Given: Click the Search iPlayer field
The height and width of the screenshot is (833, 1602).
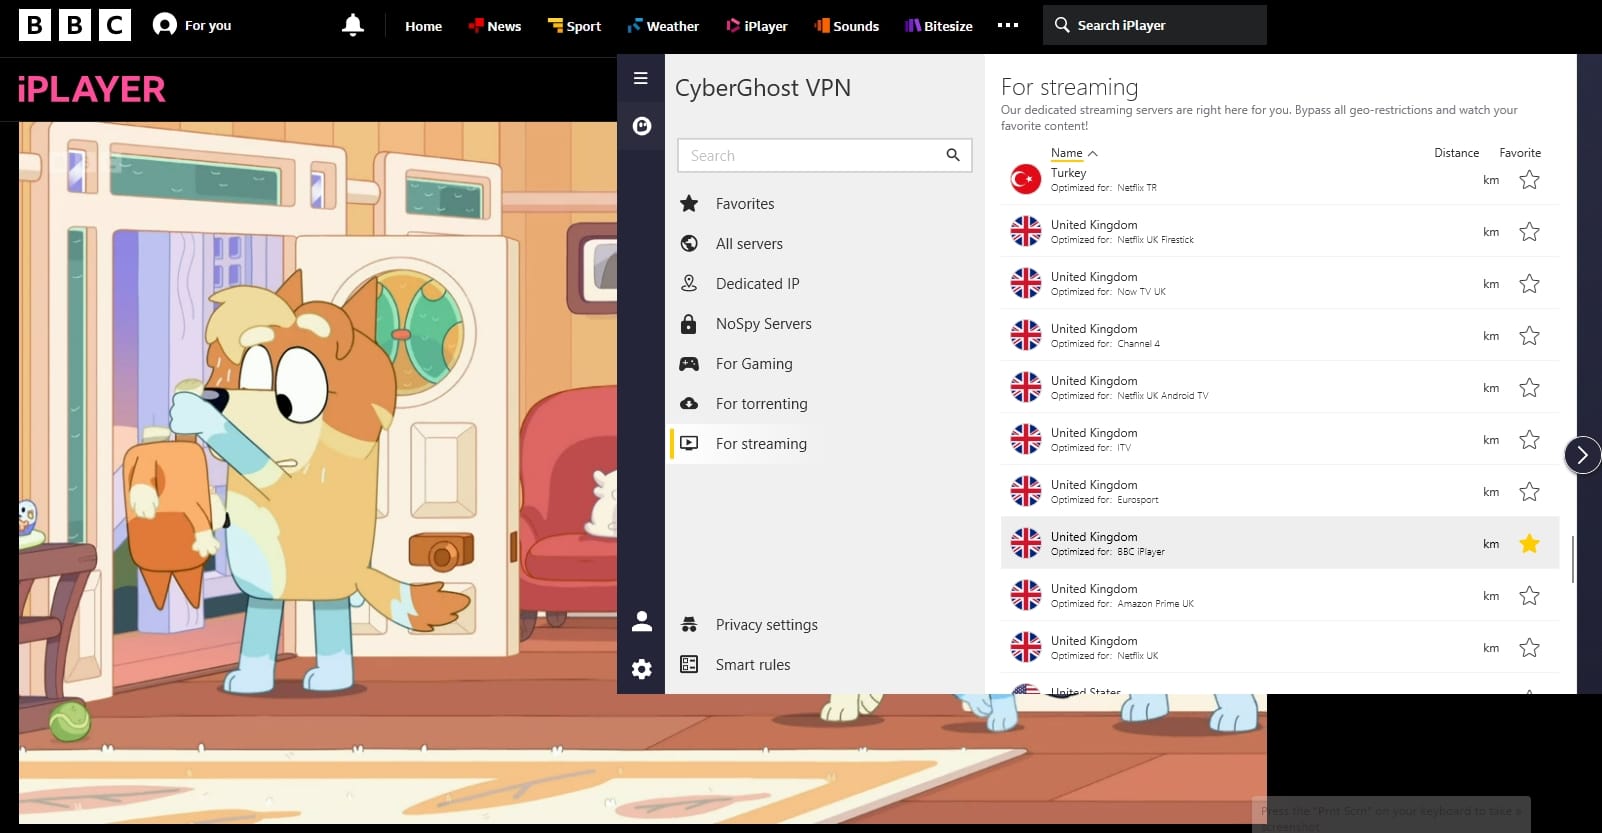Looking at the screenshot, I should (x=1155, y=25).
